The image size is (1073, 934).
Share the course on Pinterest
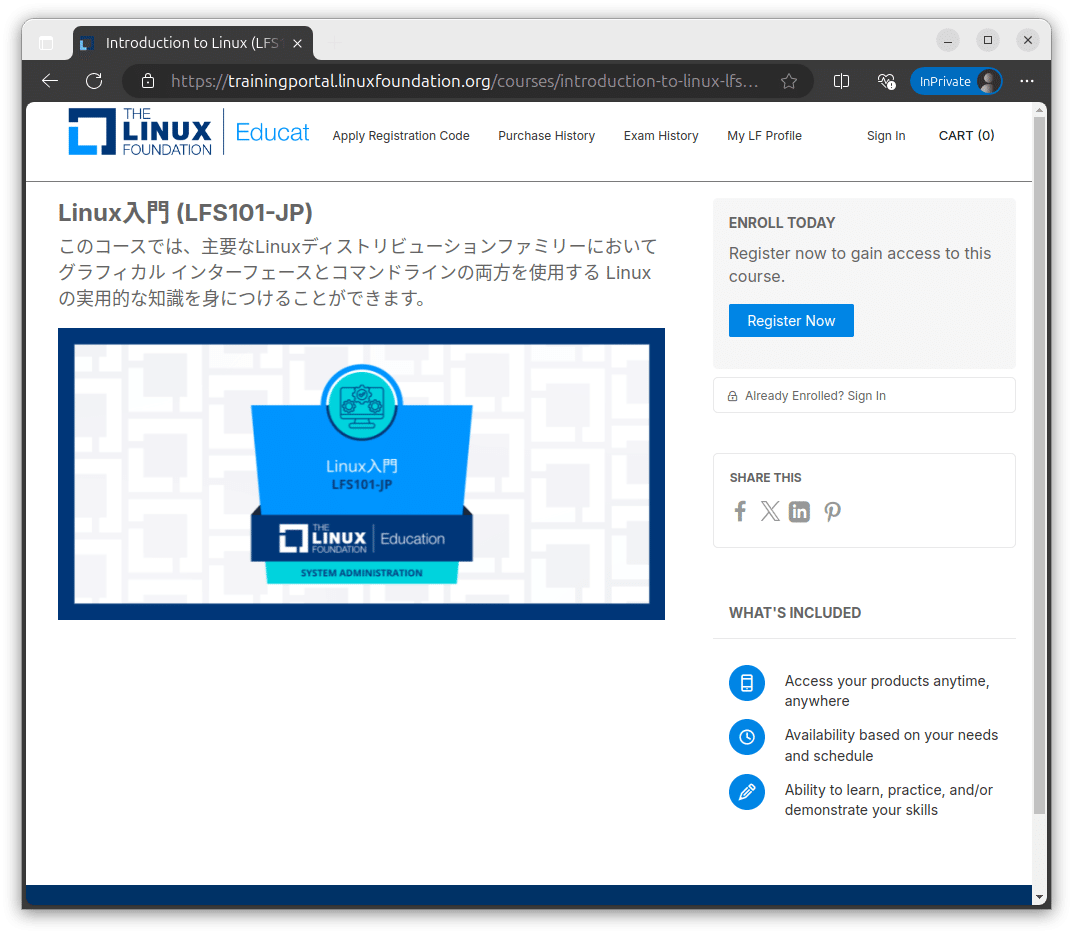click(832, 511)
